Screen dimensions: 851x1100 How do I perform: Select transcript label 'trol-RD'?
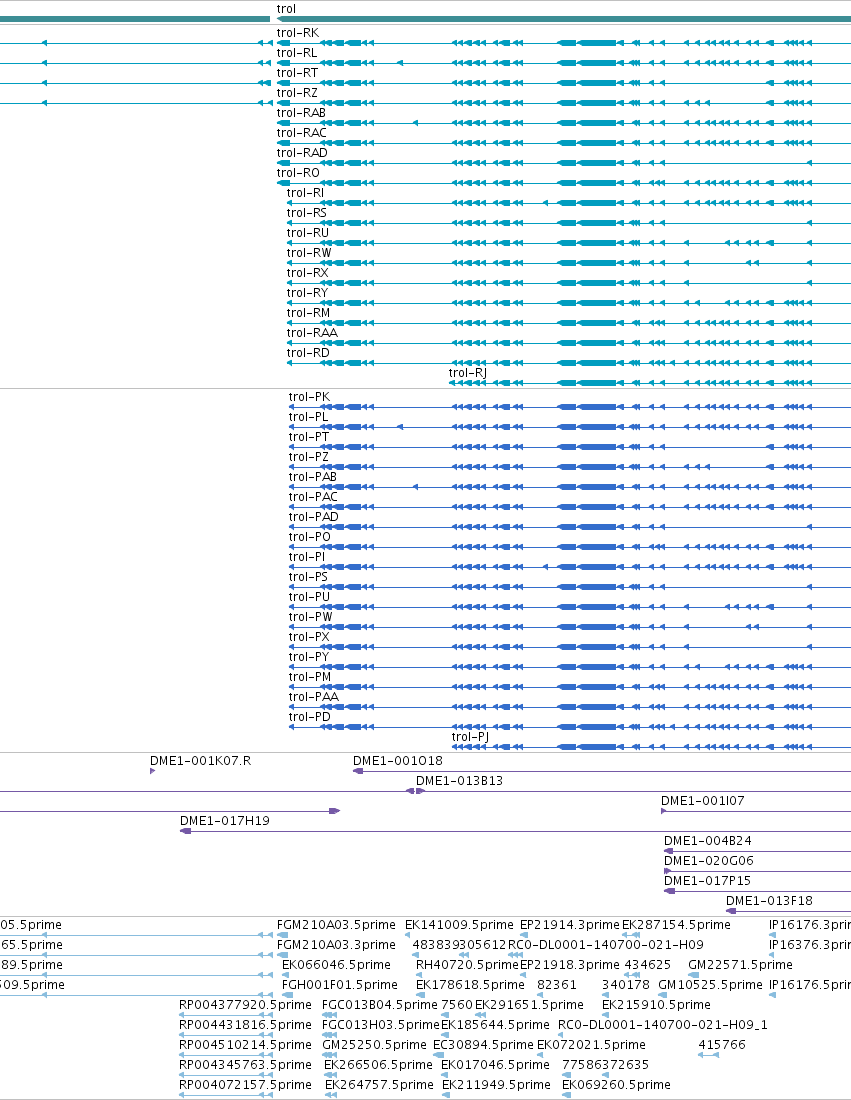(x=308, y=353)
